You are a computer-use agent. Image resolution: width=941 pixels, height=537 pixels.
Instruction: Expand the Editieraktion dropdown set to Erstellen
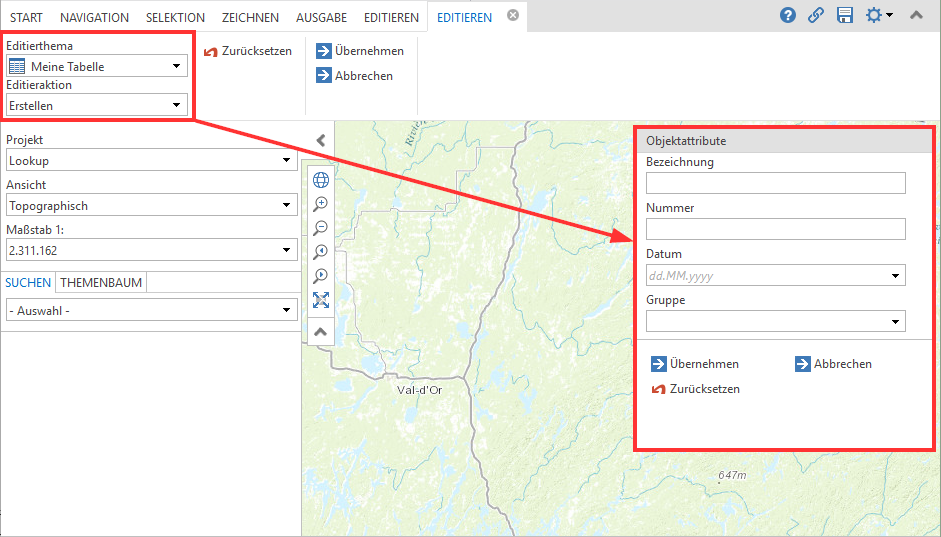point(96,105)
